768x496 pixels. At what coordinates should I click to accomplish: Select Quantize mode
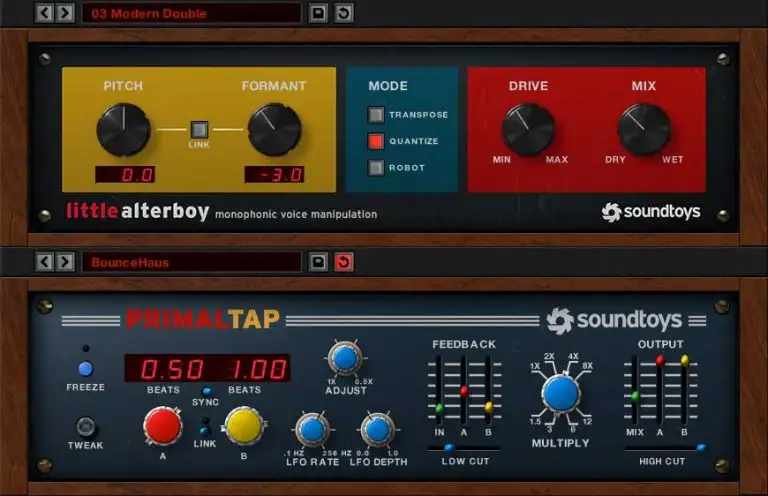[x=376, y=141]
